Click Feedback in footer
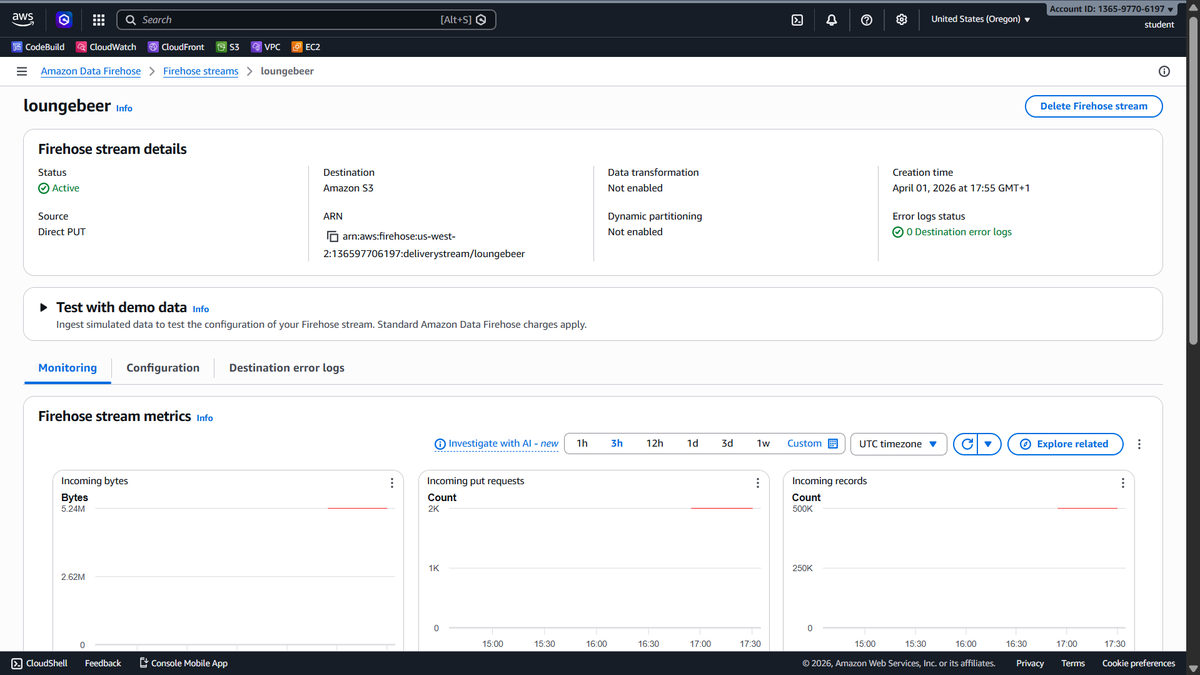This screenshot has height=675, width=1200. [103, 663]
